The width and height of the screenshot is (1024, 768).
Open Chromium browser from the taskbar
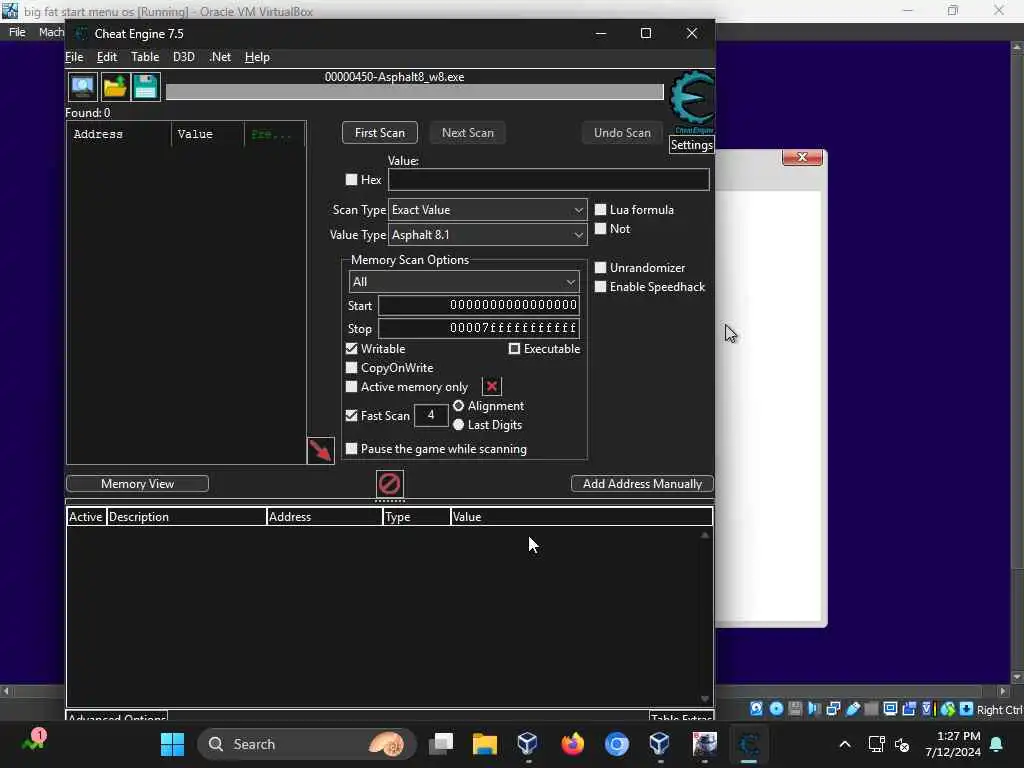tap(616, 744)
